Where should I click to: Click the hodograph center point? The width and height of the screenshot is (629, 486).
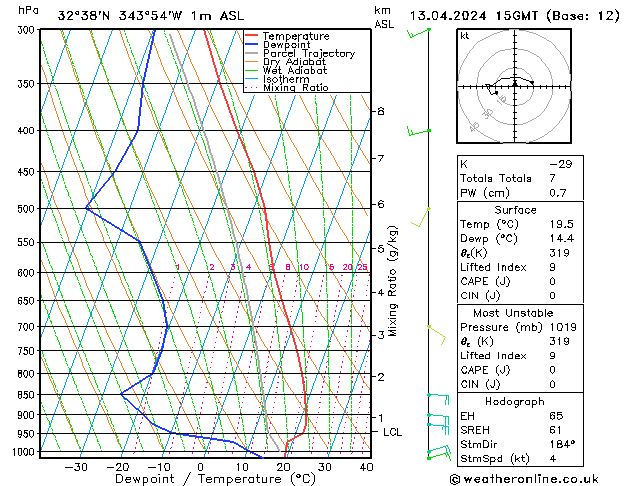click(515, 86)
